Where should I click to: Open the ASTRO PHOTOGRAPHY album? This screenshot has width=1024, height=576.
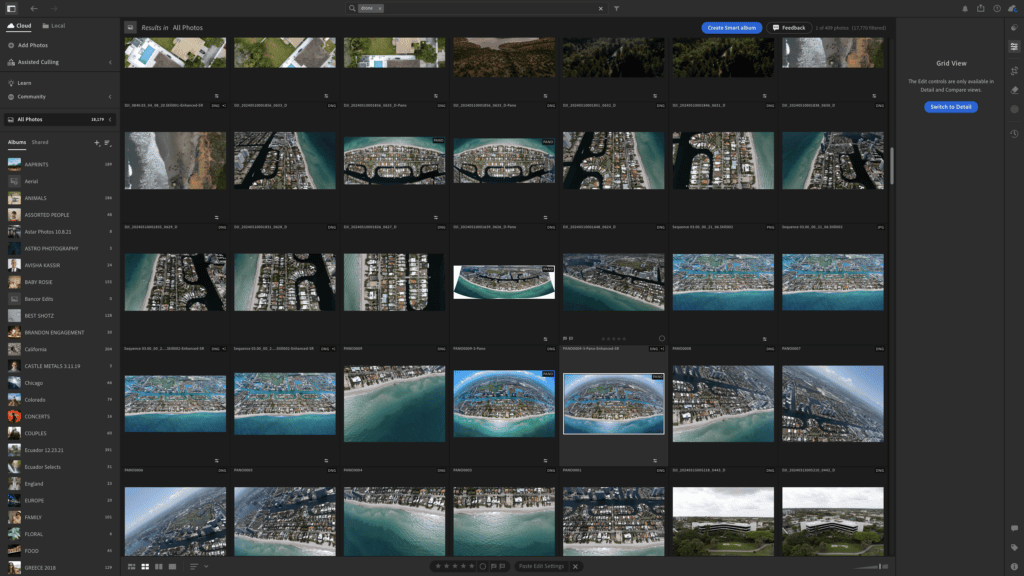(59, 248)
